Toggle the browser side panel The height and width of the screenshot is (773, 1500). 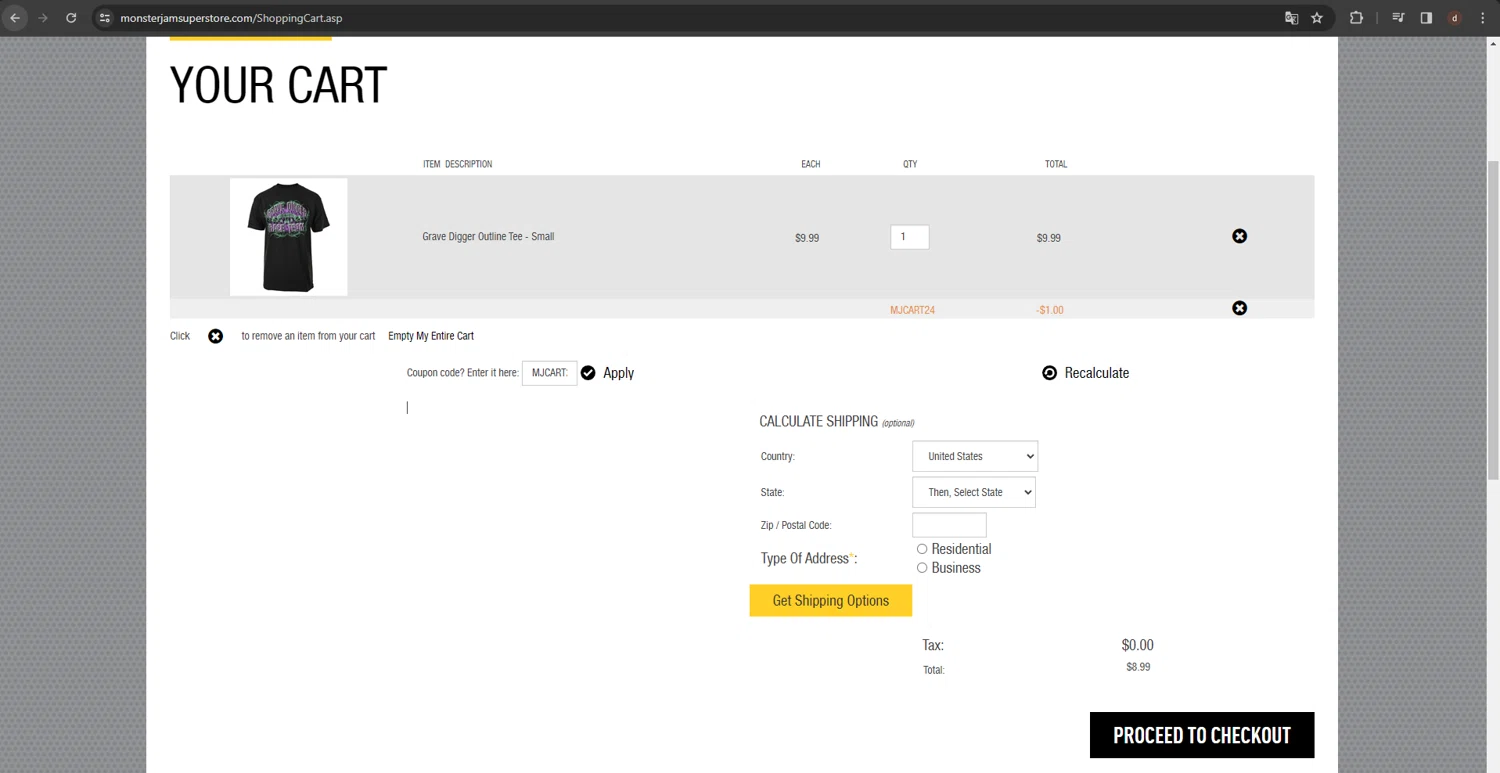click(x=1426, y=18)
